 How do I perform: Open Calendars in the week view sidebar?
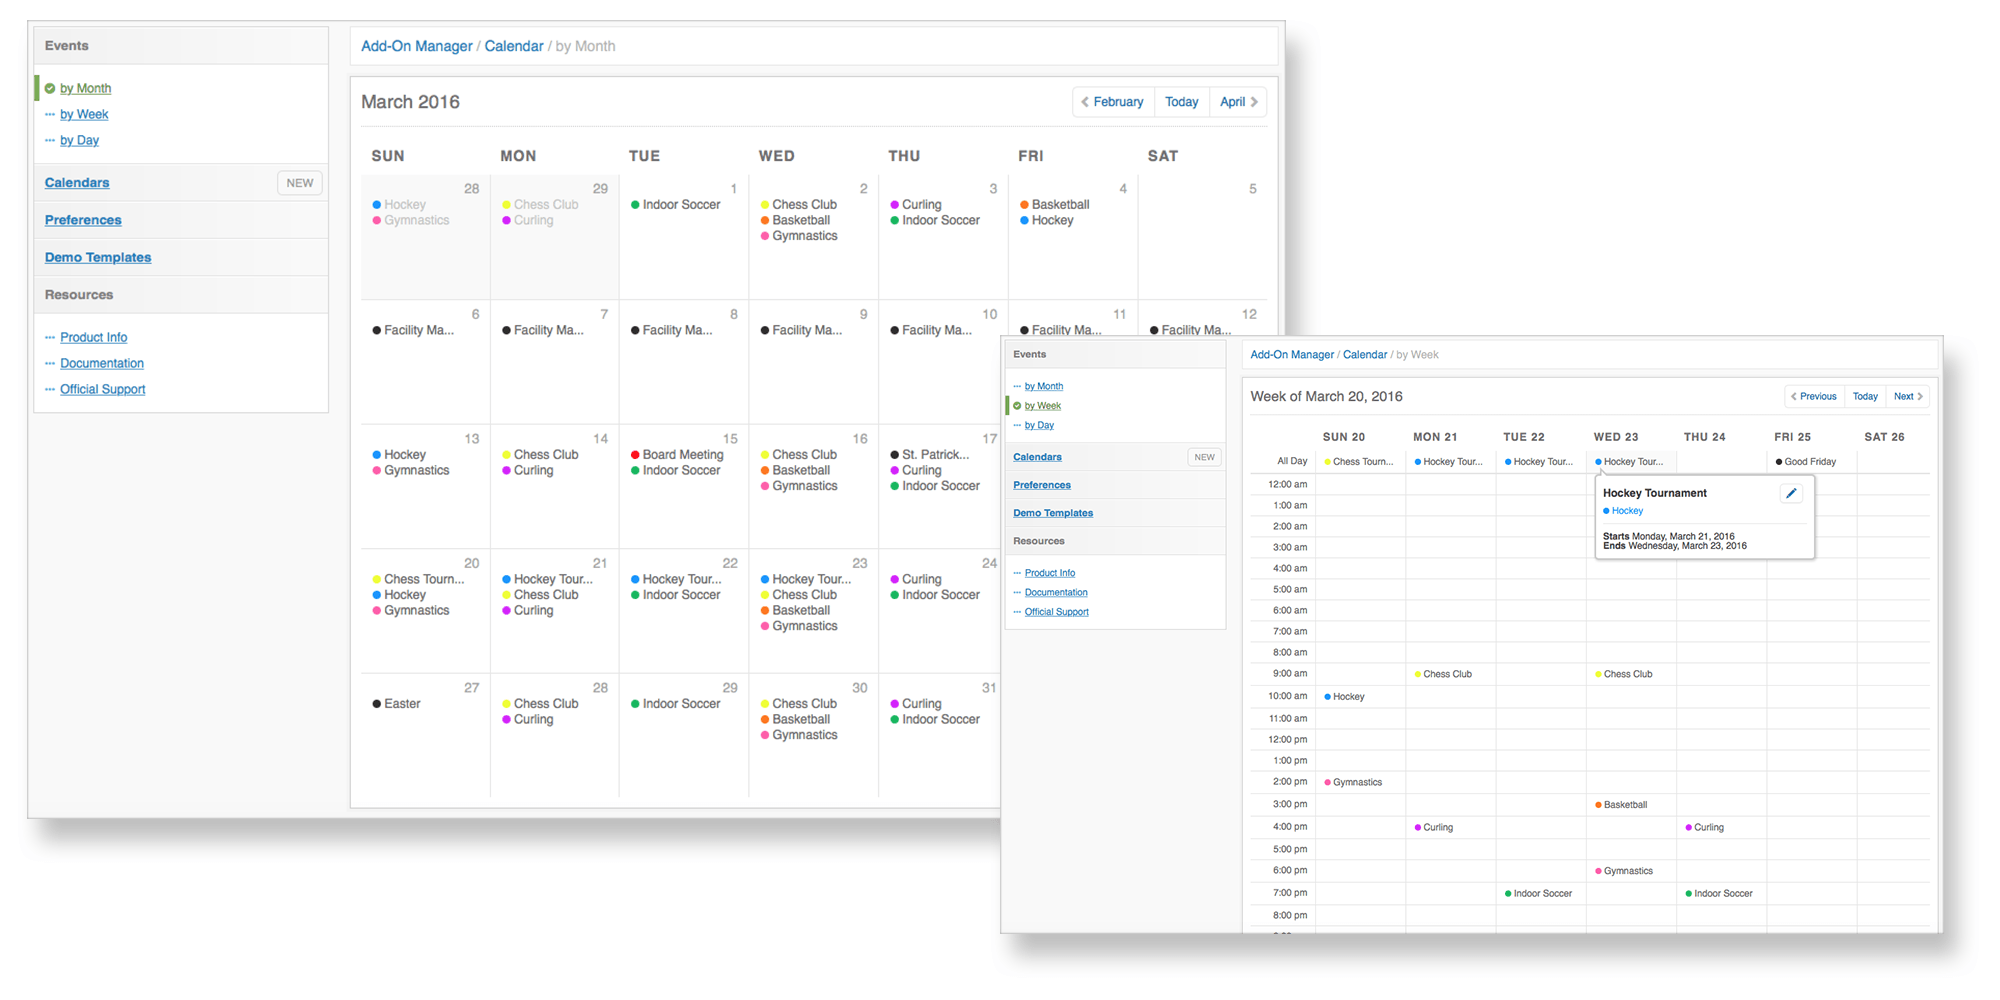pyautogui.click(x=1037, y=457)
